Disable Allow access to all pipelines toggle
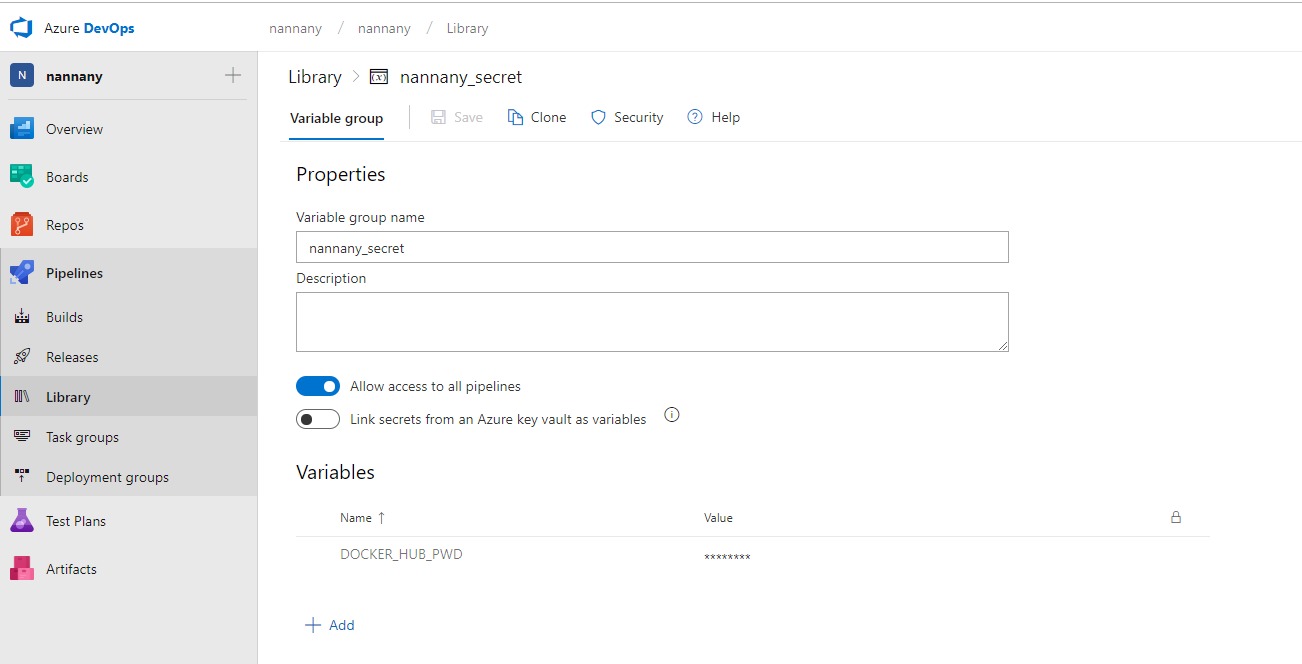Image resolution: width=1302 pixels, height=664 pixels. tap(318, 386)
